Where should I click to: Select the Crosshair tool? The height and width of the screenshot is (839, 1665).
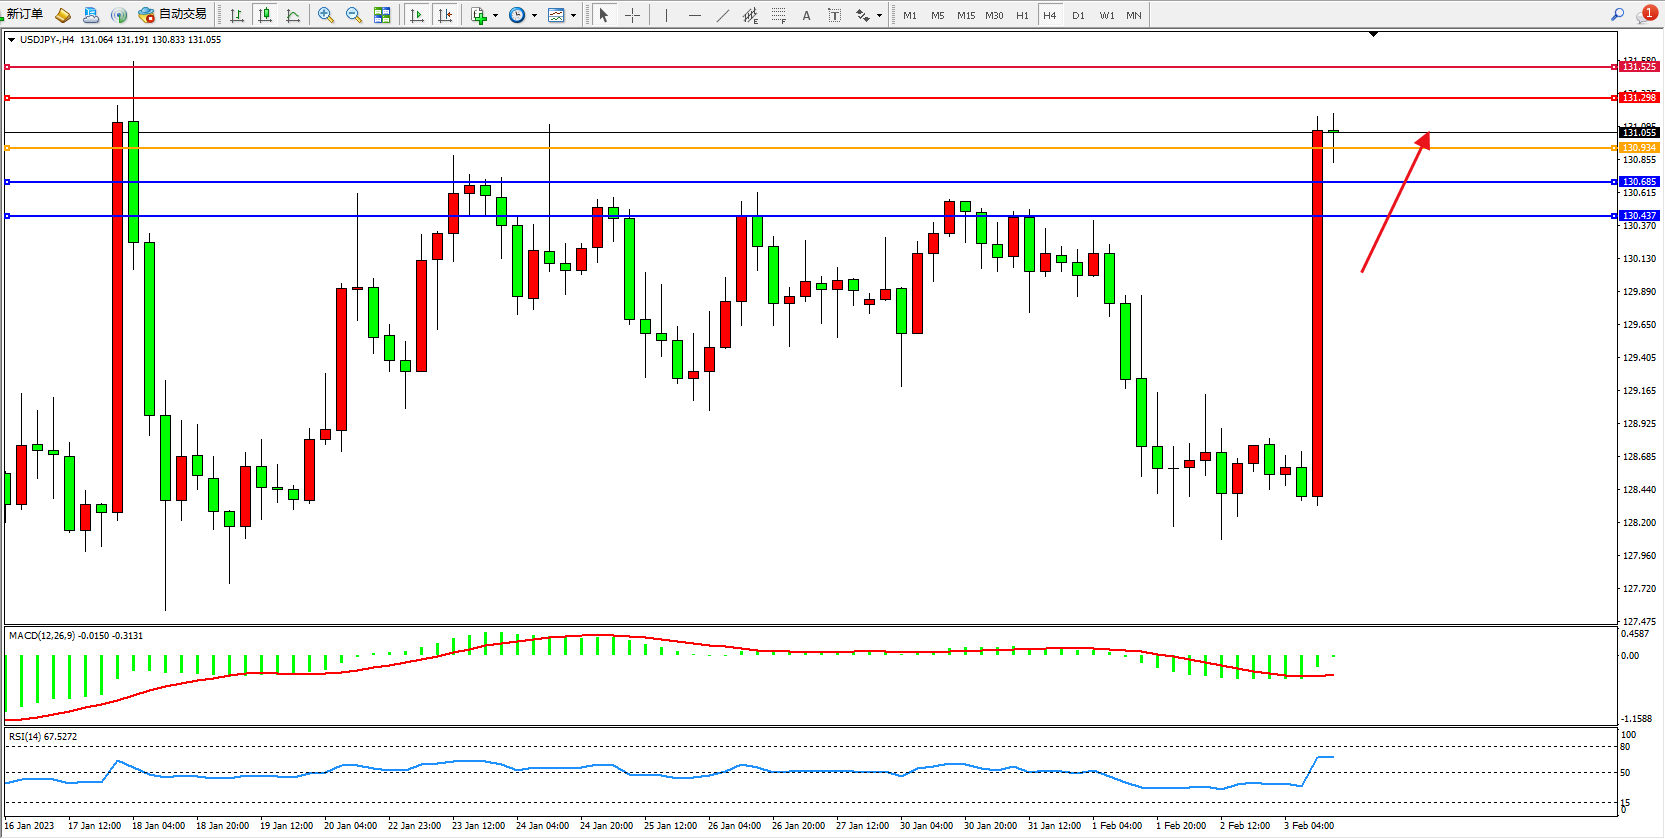[632, 15]
